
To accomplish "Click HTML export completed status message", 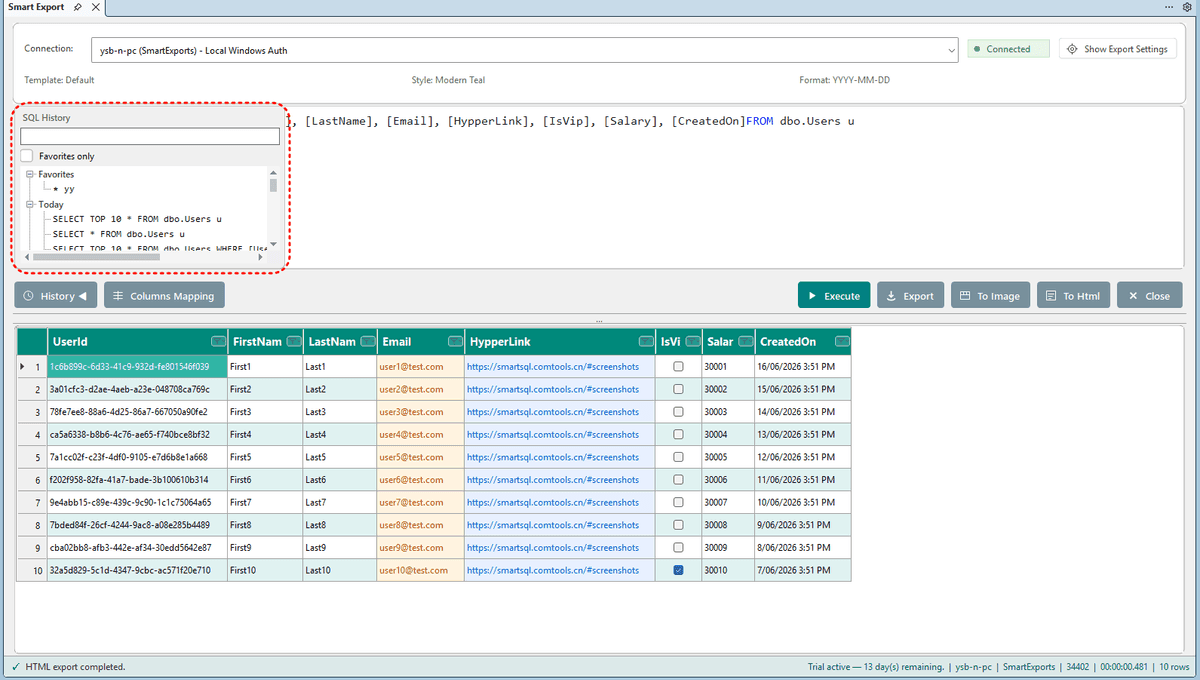I will tap(74, 666).
